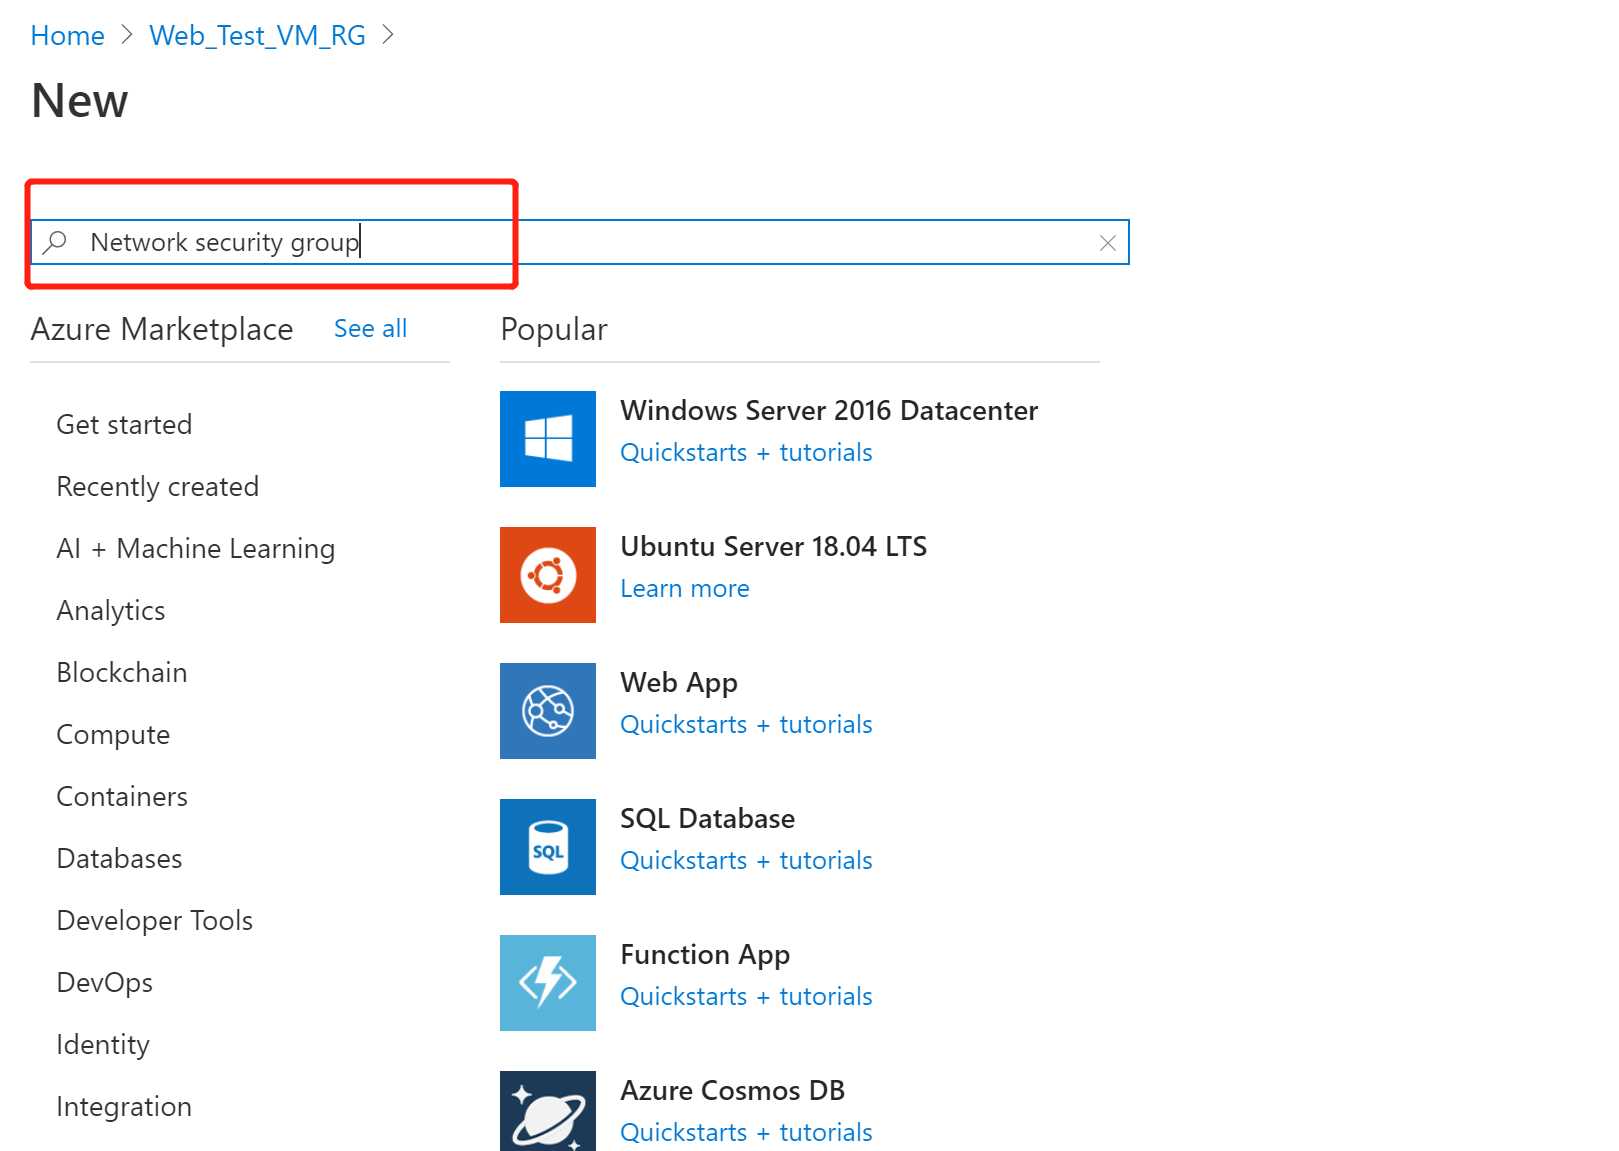Select the DevOps category
The image size is (1619, 1151).
tap(105, 983)
